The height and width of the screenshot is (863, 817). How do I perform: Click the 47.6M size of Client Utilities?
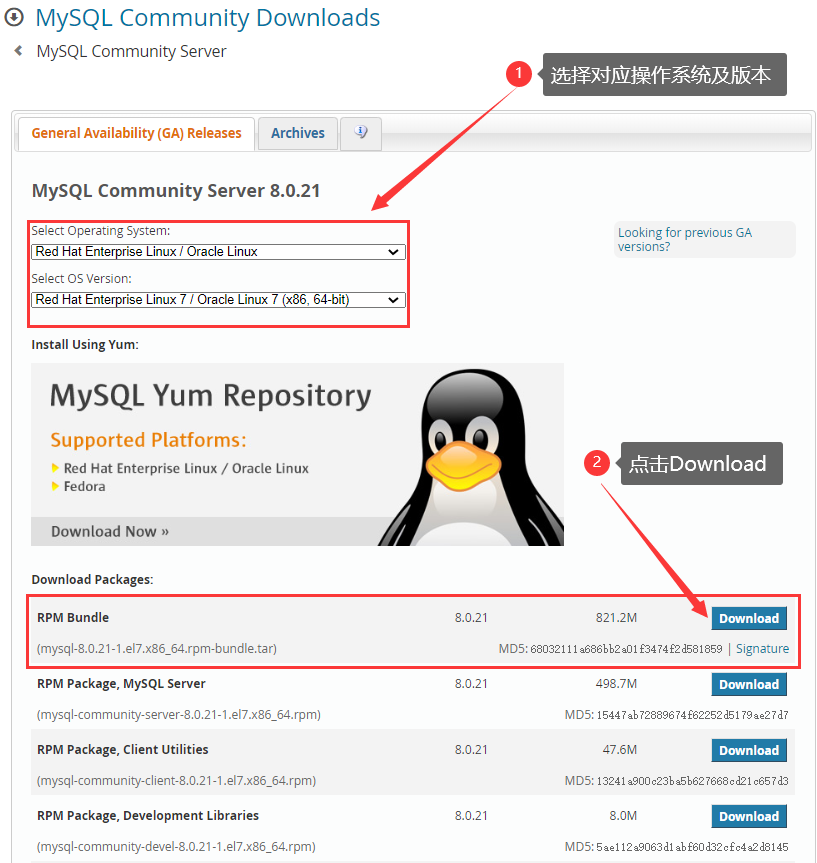coord(619,750)
